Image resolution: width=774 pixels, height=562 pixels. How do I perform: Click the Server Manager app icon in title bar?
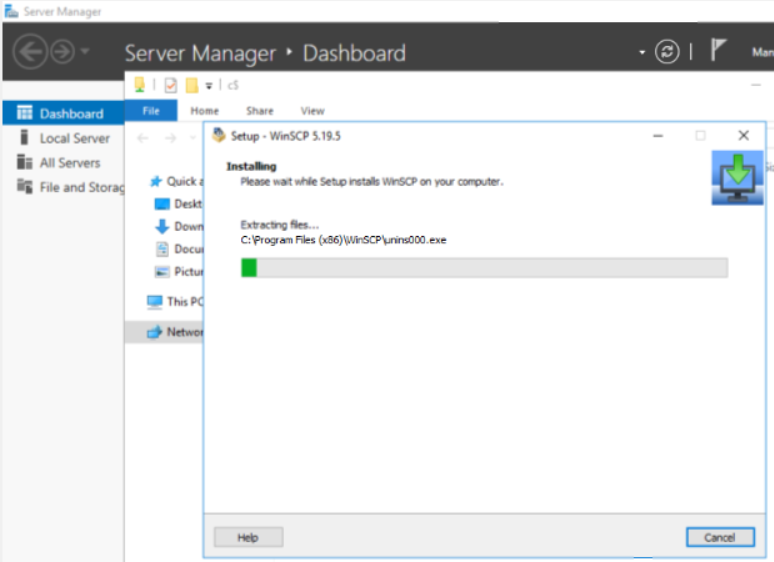click(x=11, y=11)
